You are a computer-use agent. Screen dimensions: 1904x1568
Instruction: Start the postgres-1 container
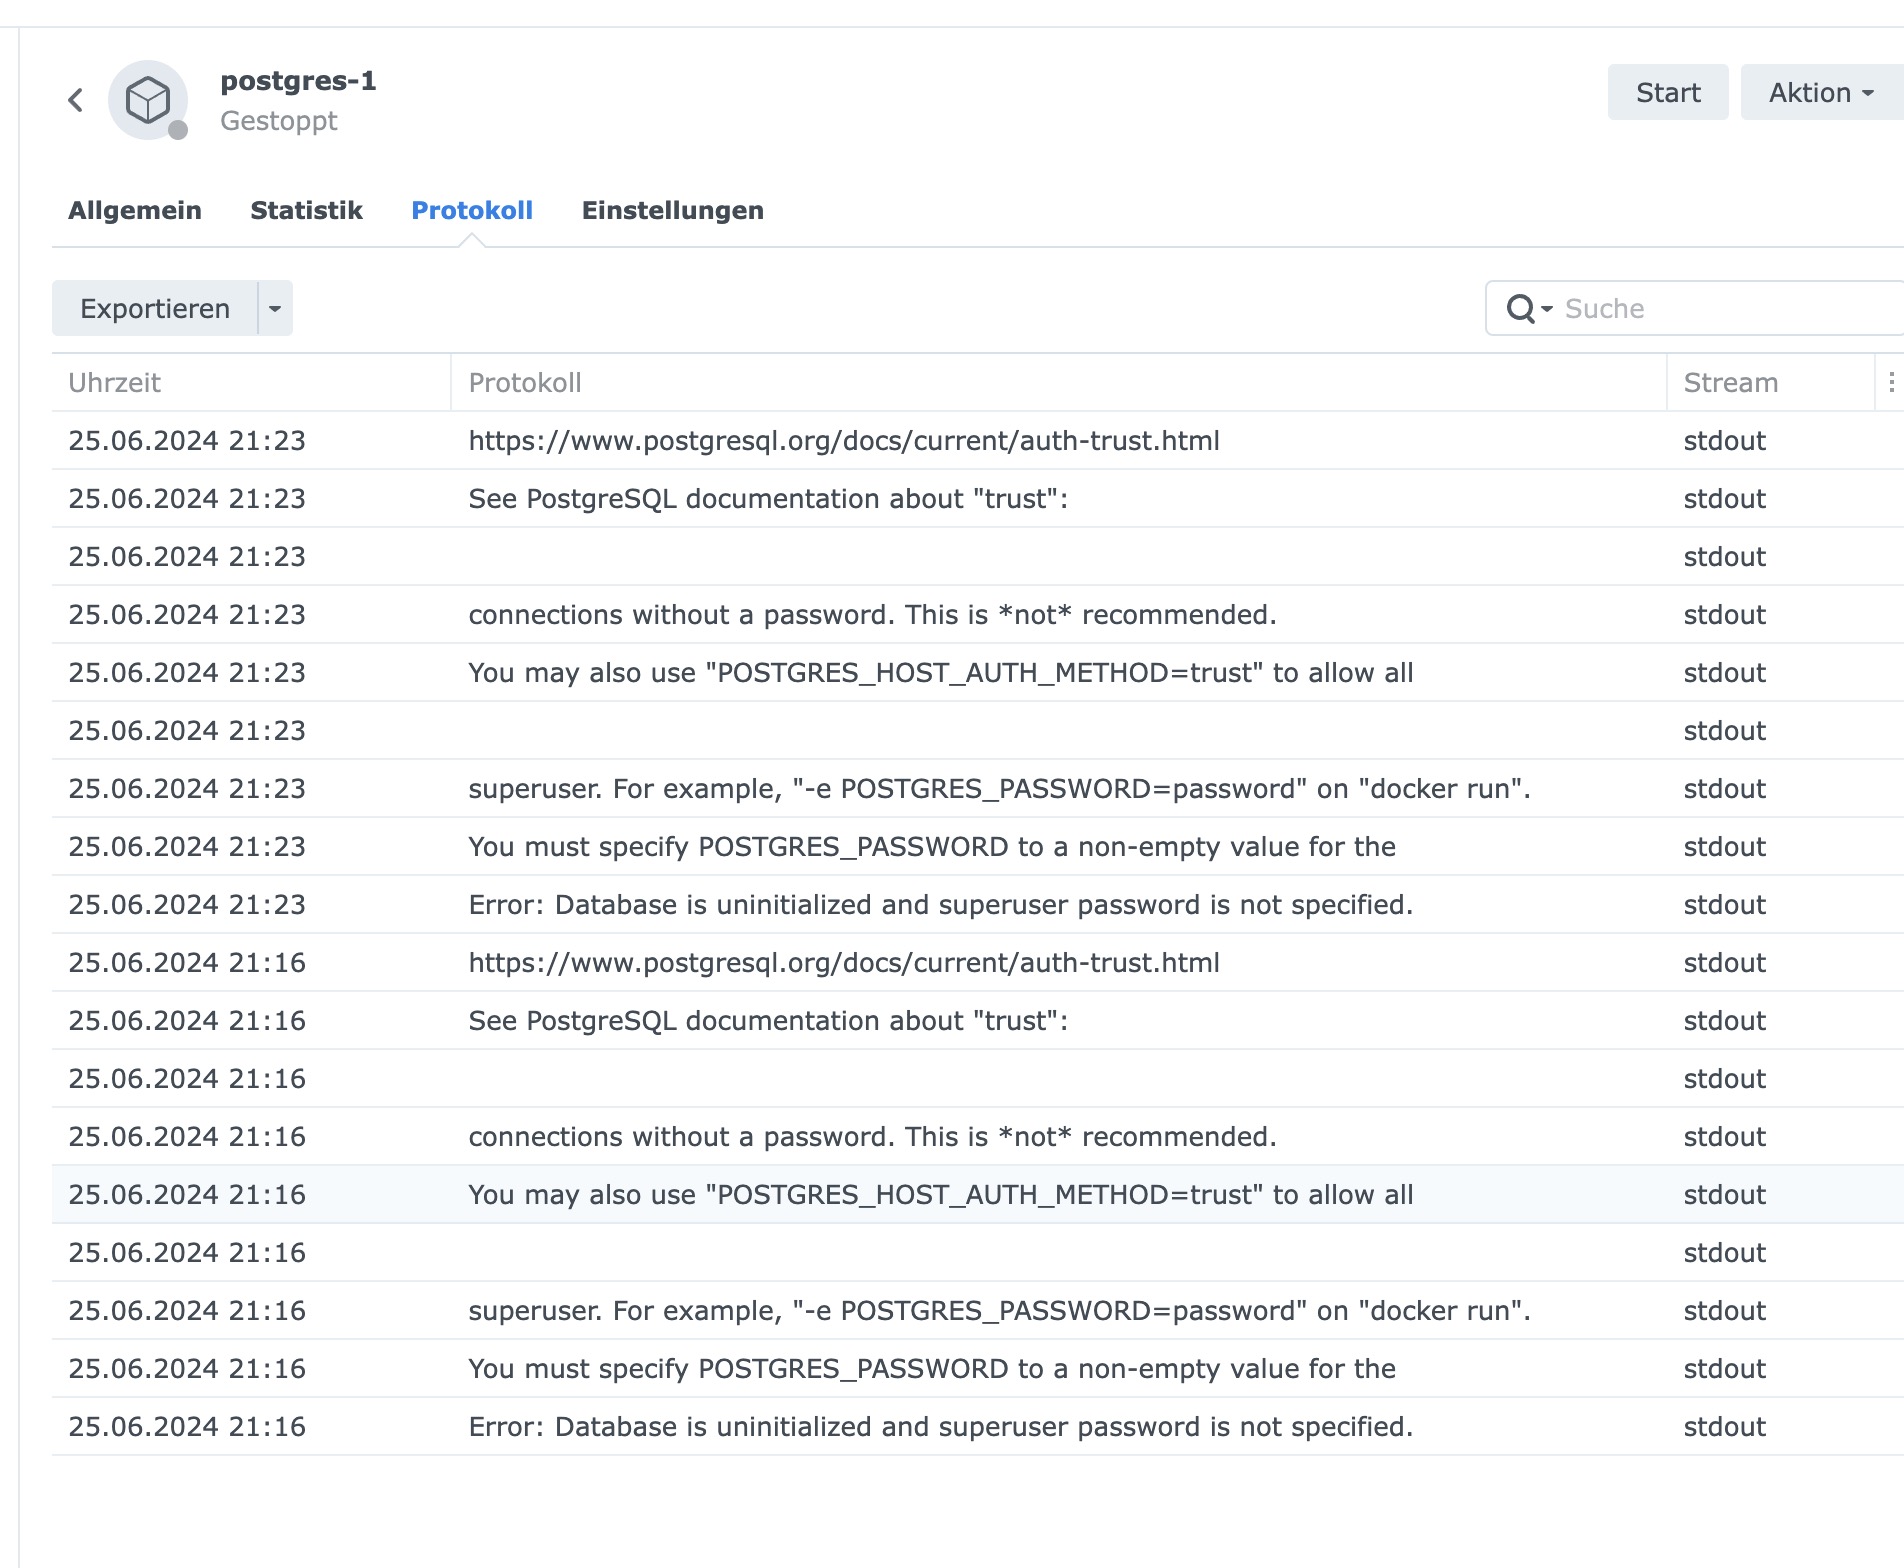(1668, 93)
